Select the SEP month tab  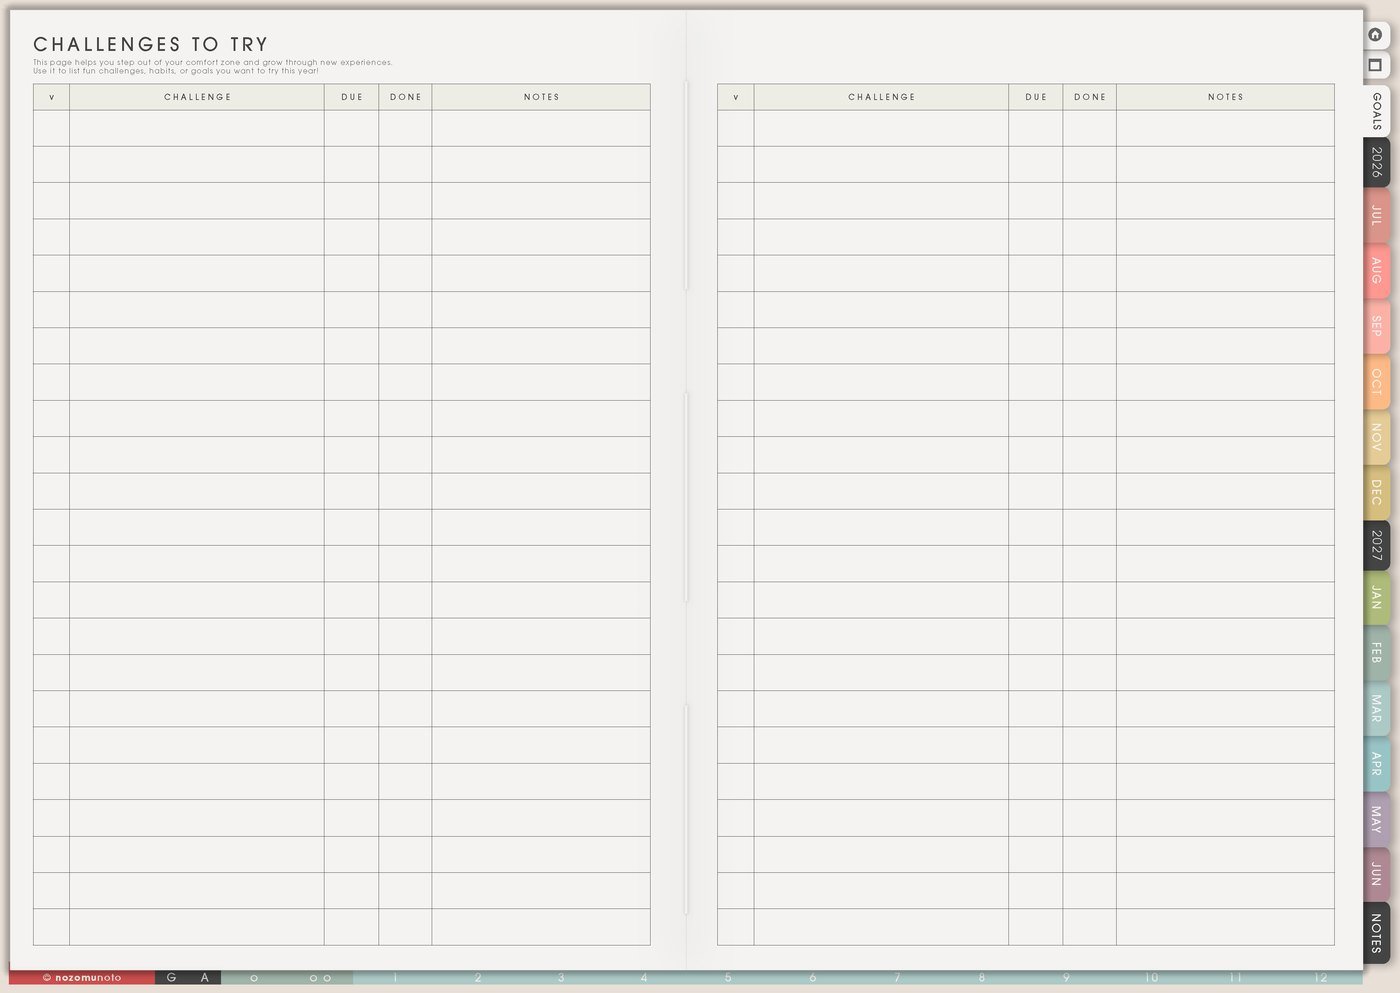point(1377,326)
